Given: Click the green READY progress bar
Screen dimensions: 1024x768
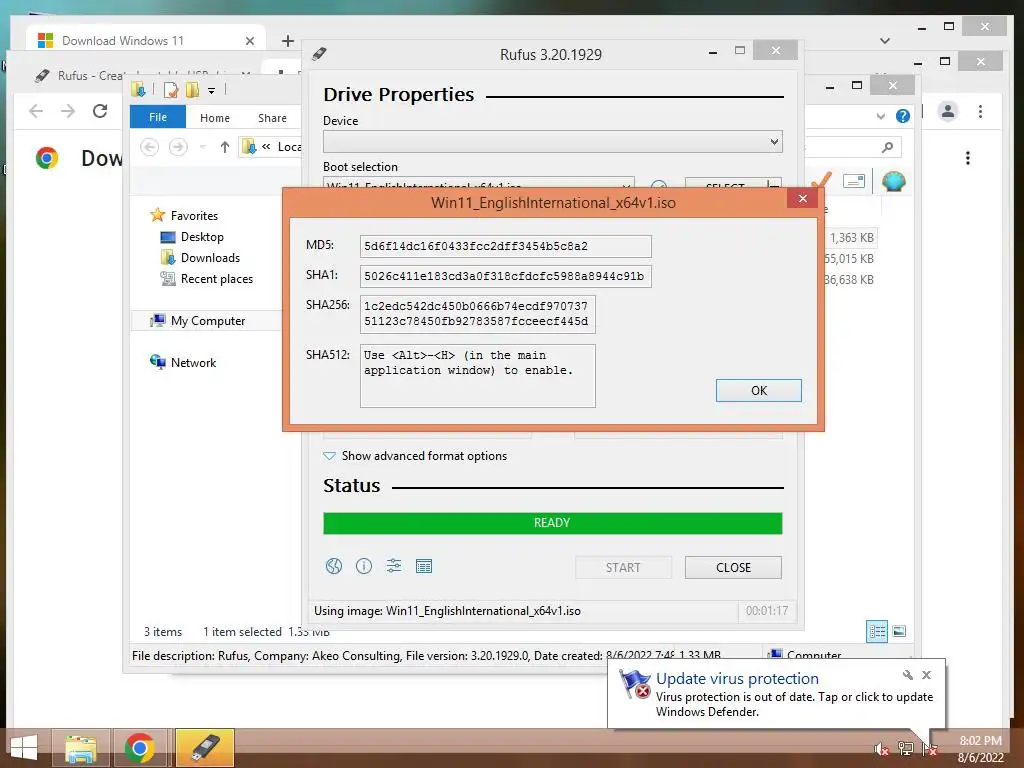Looking at the screenshot, I should 552,523.
